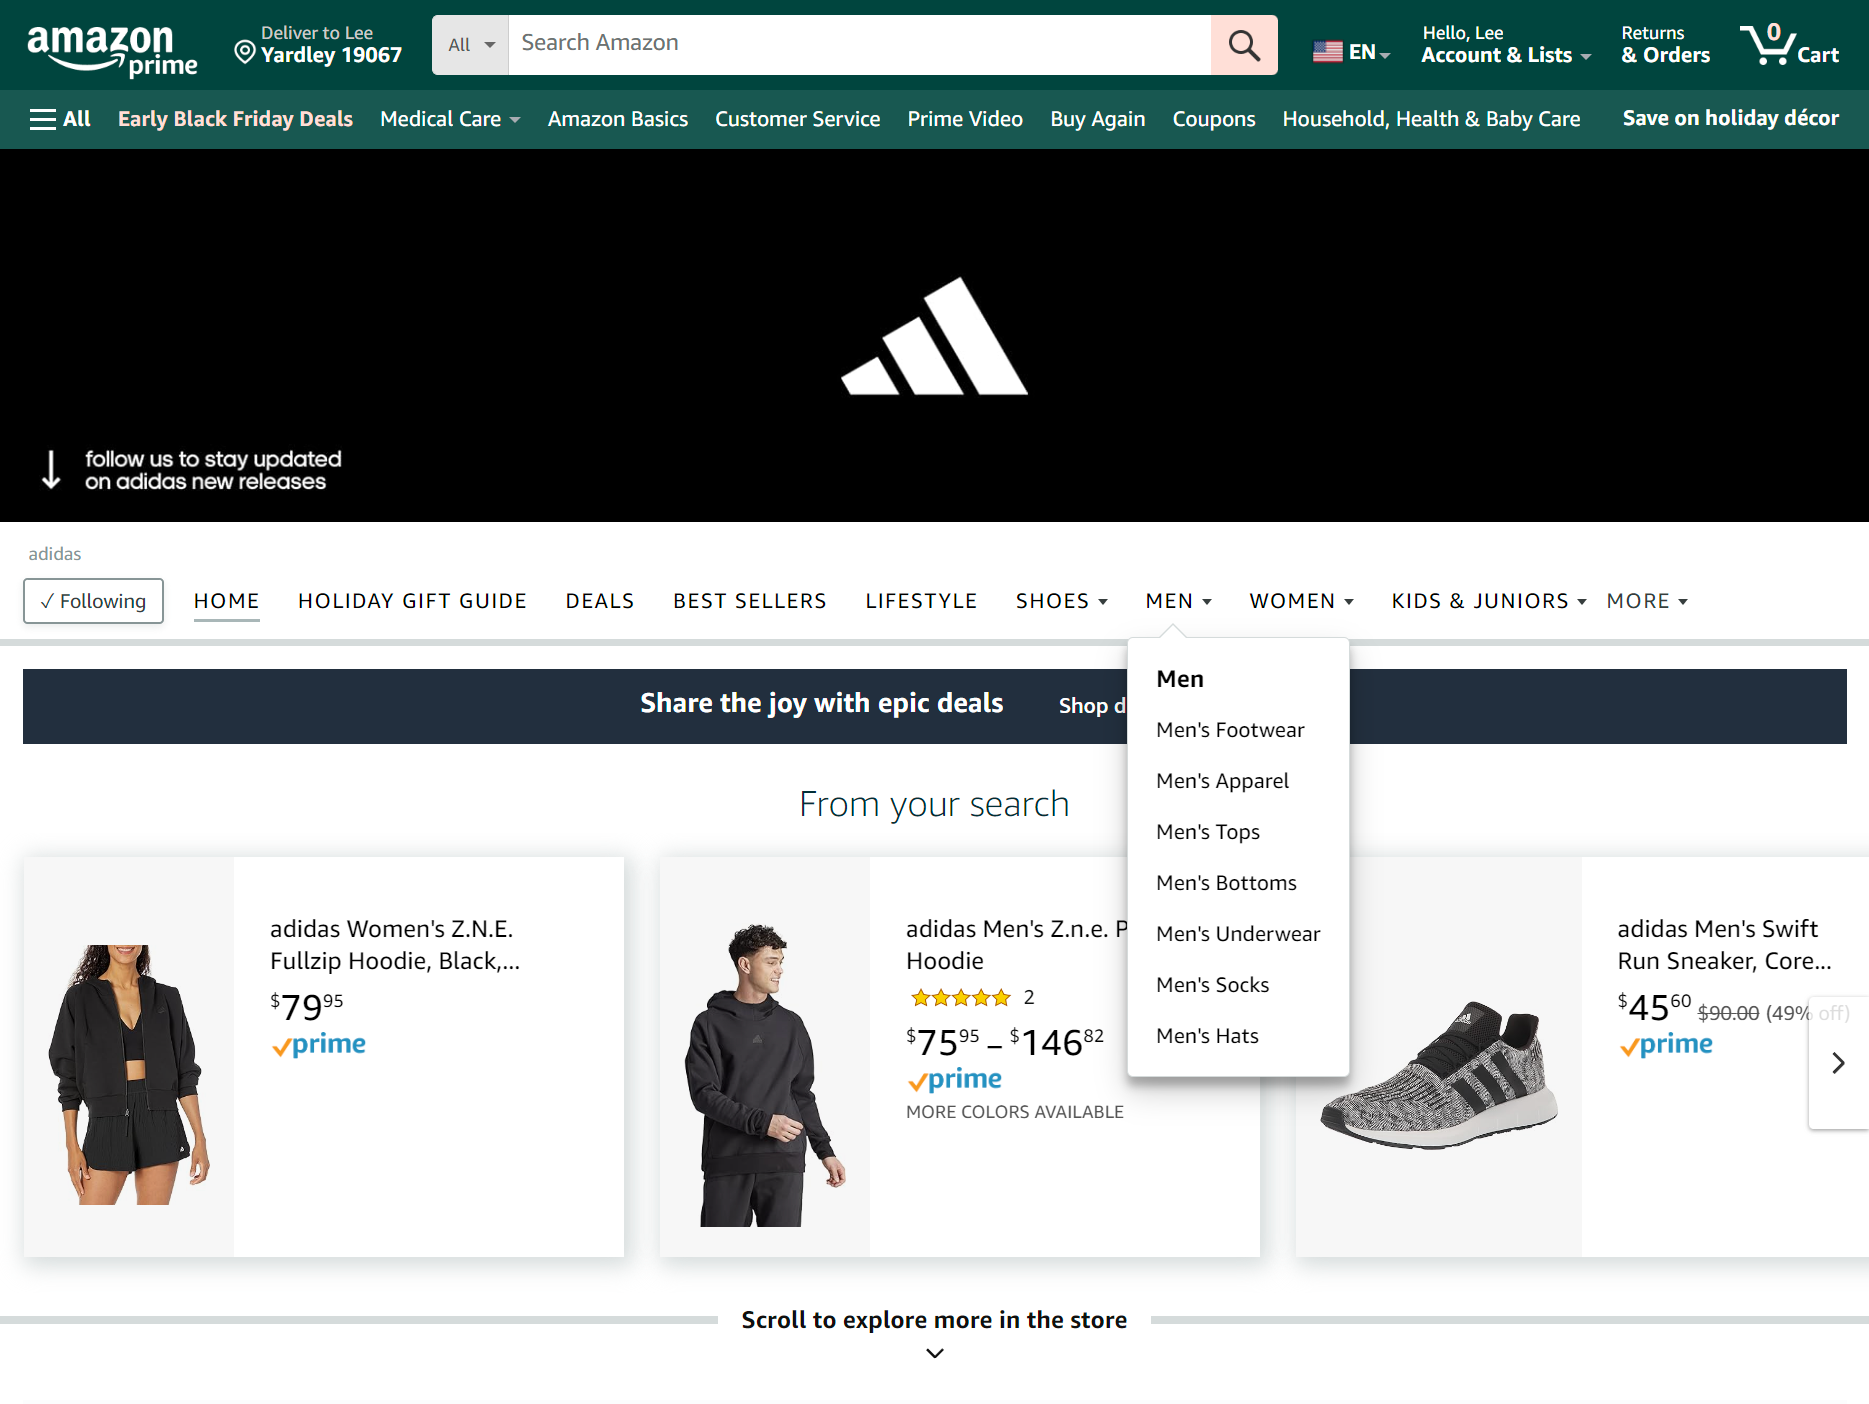Expand the Account & Lists dropdown
Viewport: 1869px width, 1404px height.
1505,45
